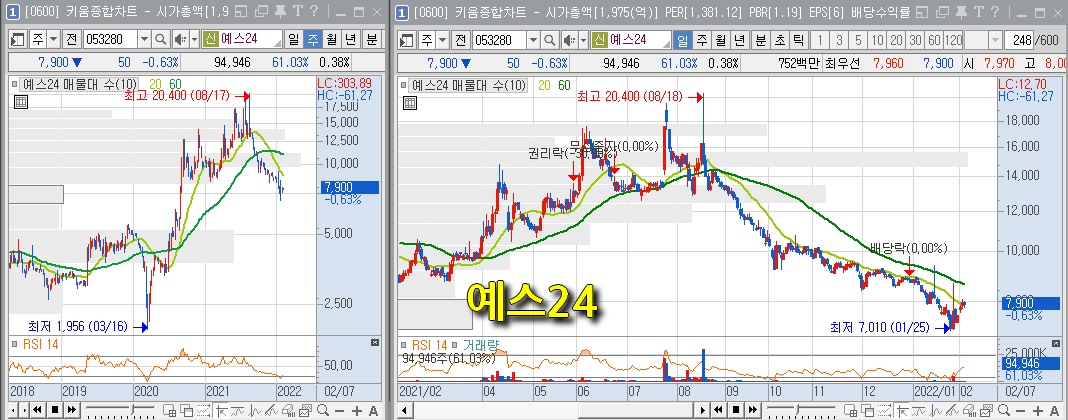Click the text A icon in right bottom toolbar
1068x420 pixels.
point(1053,410)
